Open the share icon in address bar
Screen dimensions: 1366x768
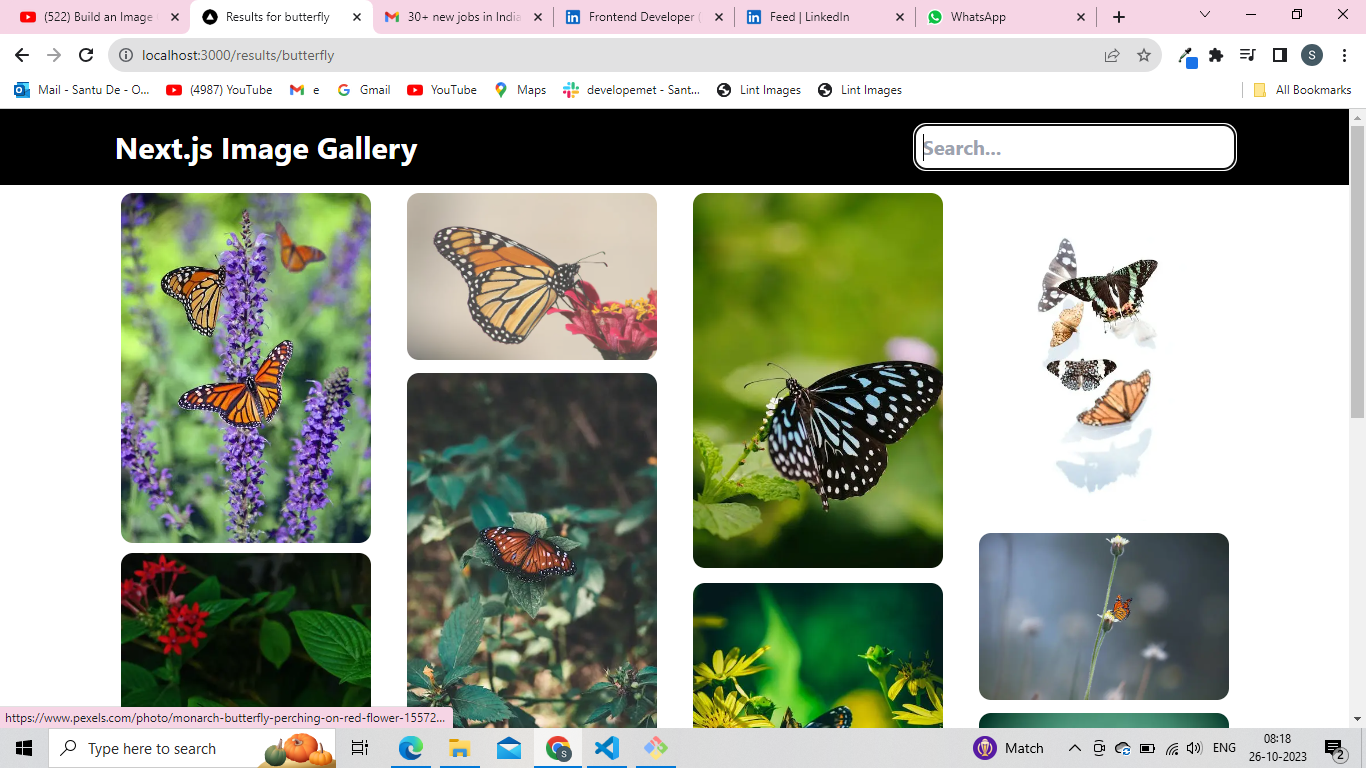tap(1112, 55)
